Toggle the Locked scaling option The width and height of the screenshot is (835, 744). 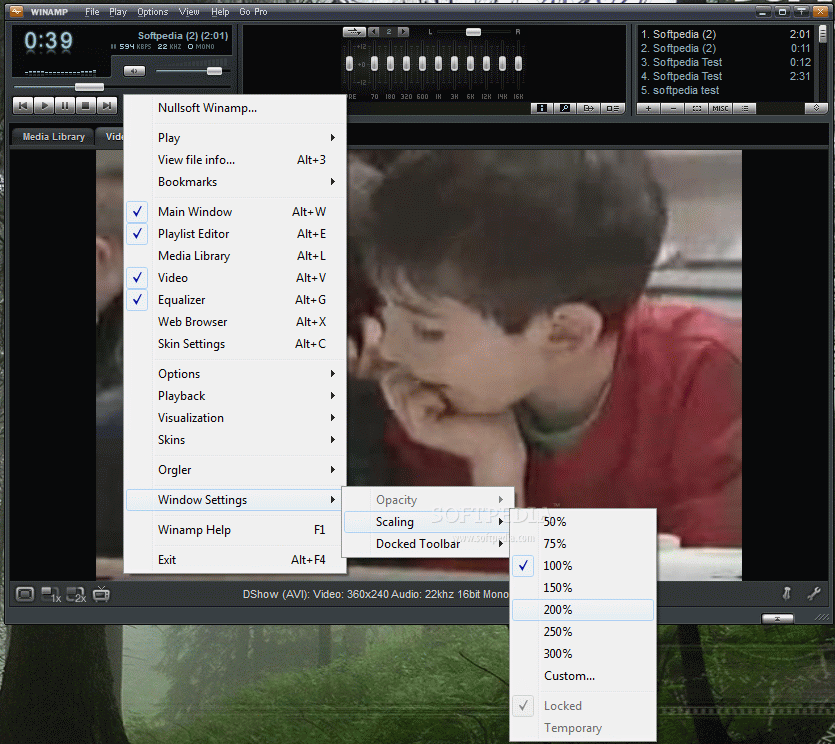click(x=583, y=706)
